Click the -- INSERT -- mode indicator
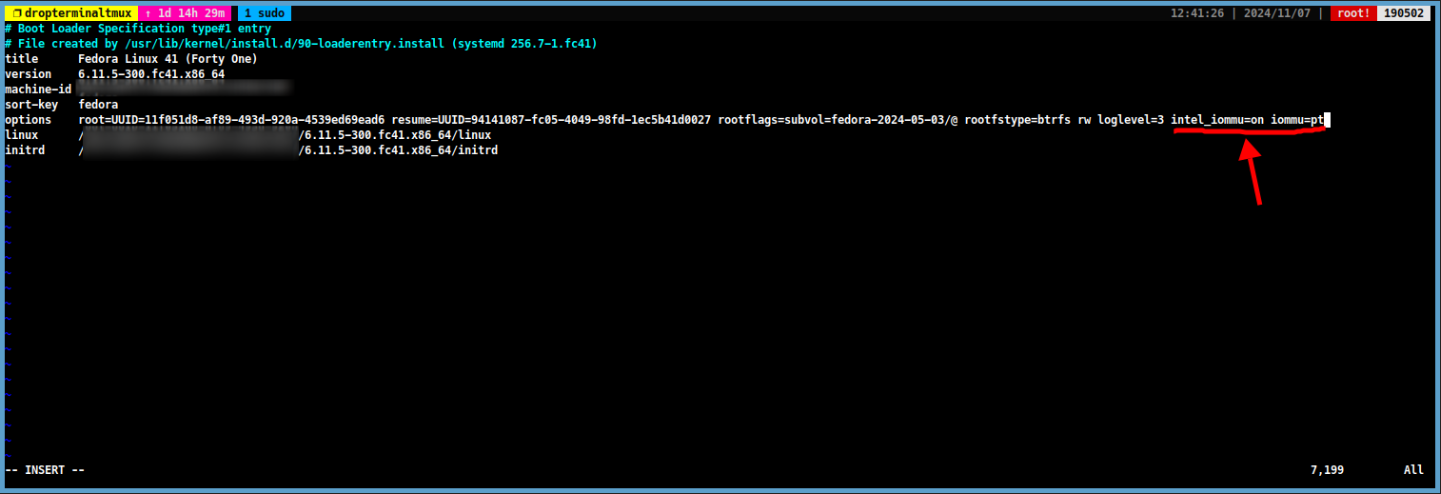The width and height of the screenshot is (1441, 494). [45, 469]
